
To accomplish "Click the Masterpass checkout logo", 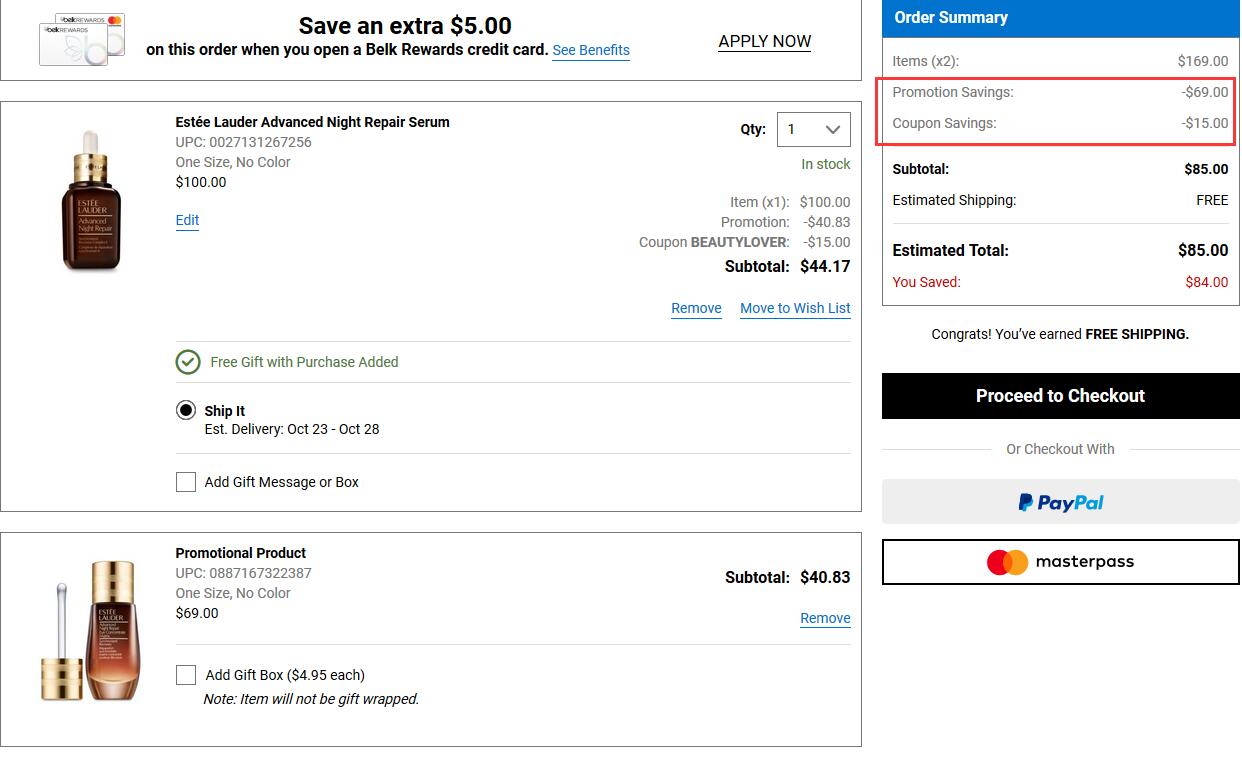I will (1060, 562).
